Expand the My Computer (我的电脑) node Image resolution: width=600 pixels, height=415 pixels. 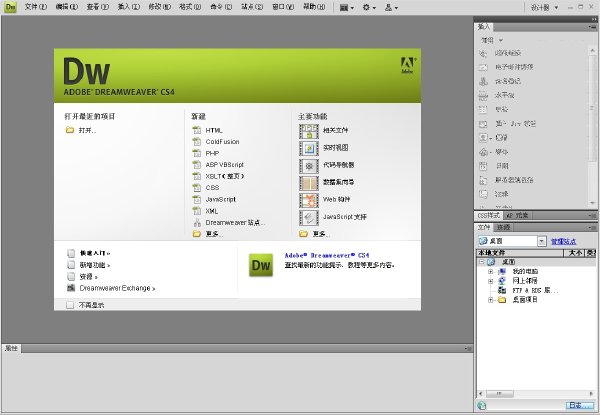[x=490, y=272]
